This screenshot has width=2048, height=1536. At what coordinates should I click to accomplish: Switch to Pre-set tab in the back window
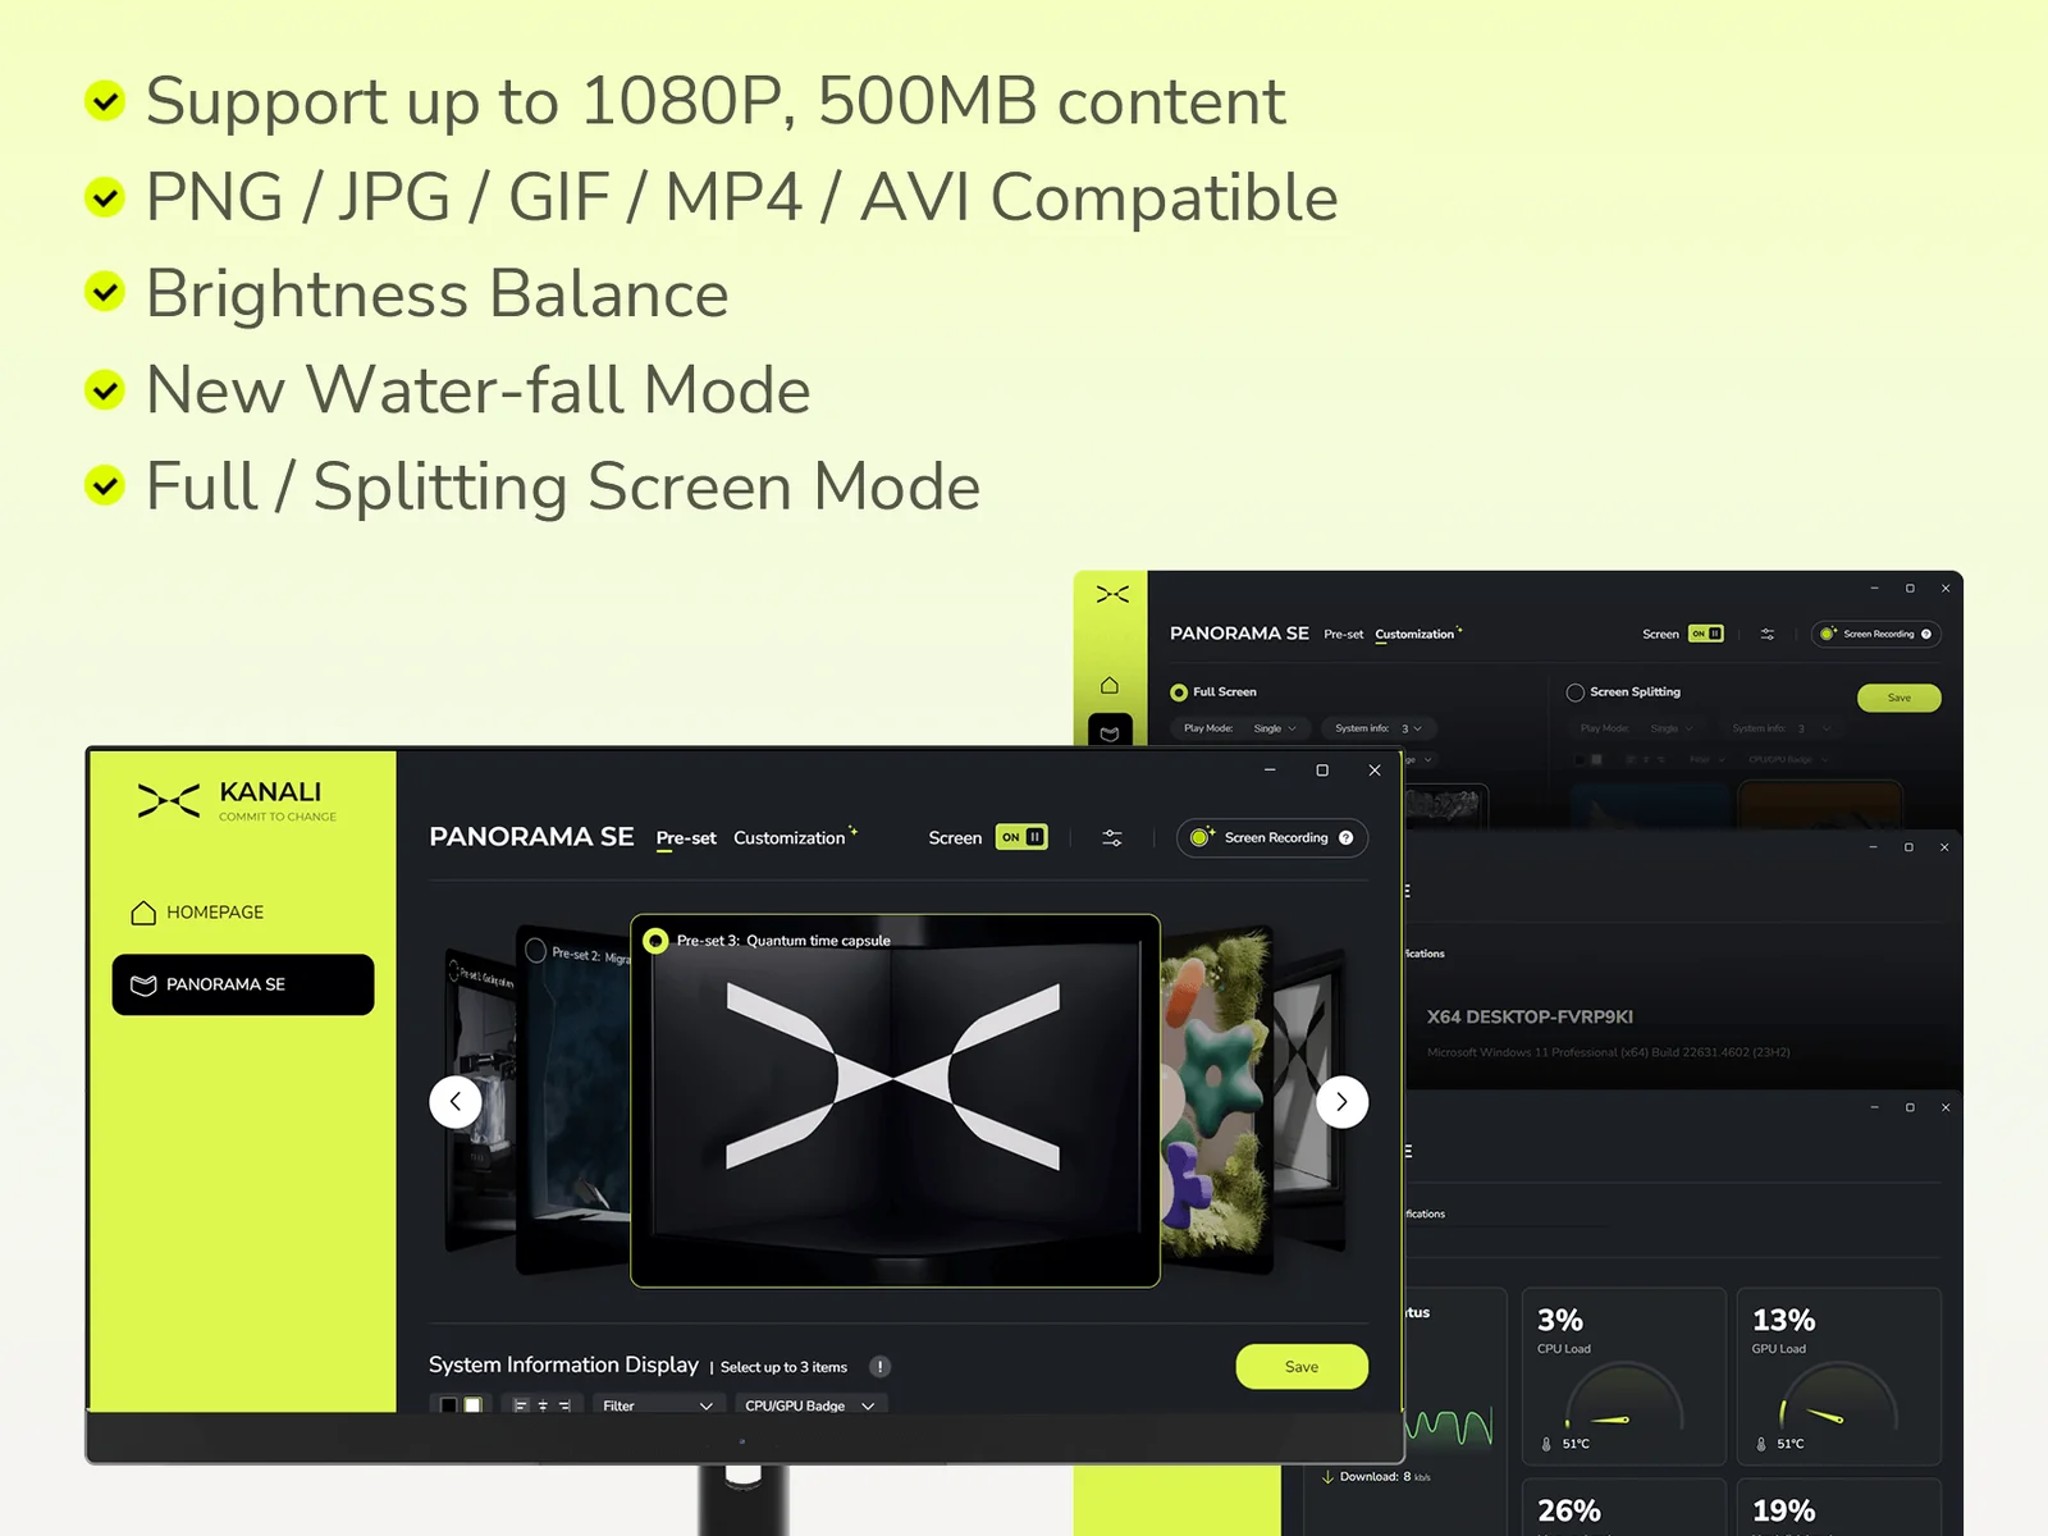tap(1343, 634)
